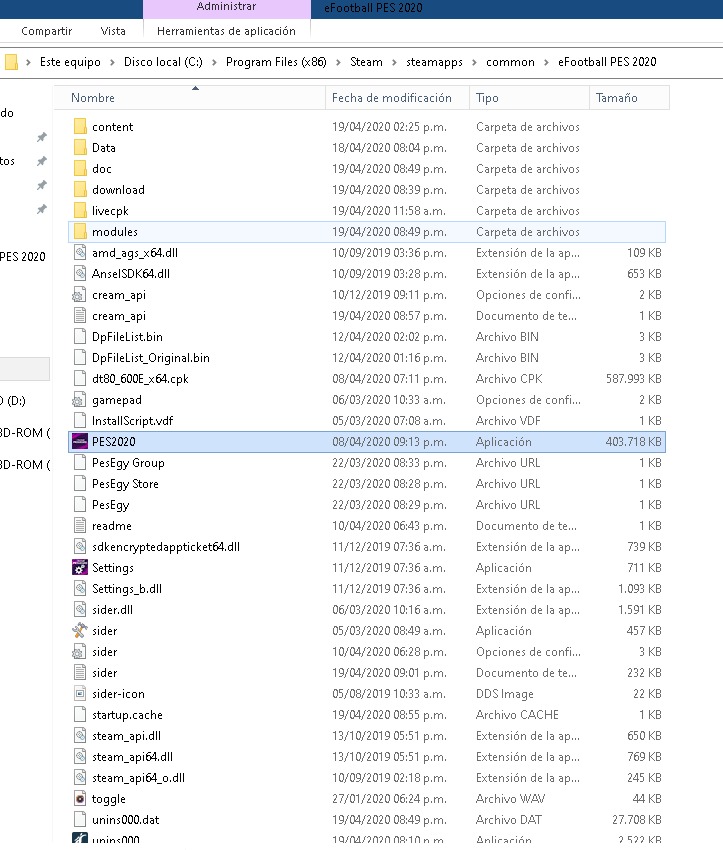Open the Vista ribbon tab

(x=113, y=31)
